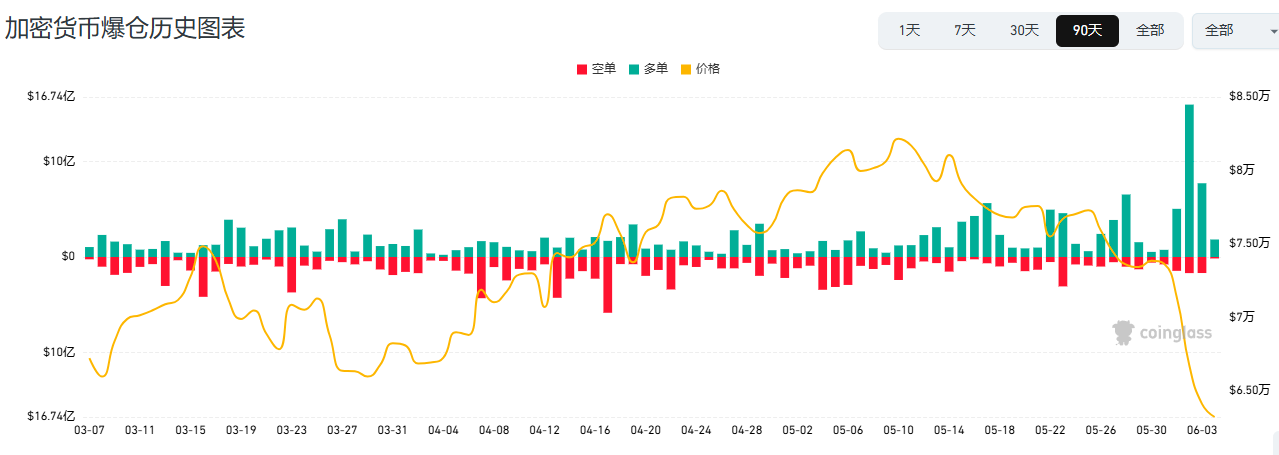1279x455 pixels.
Task: Click the $0 left axis label
Action: (x=68, y=256)
